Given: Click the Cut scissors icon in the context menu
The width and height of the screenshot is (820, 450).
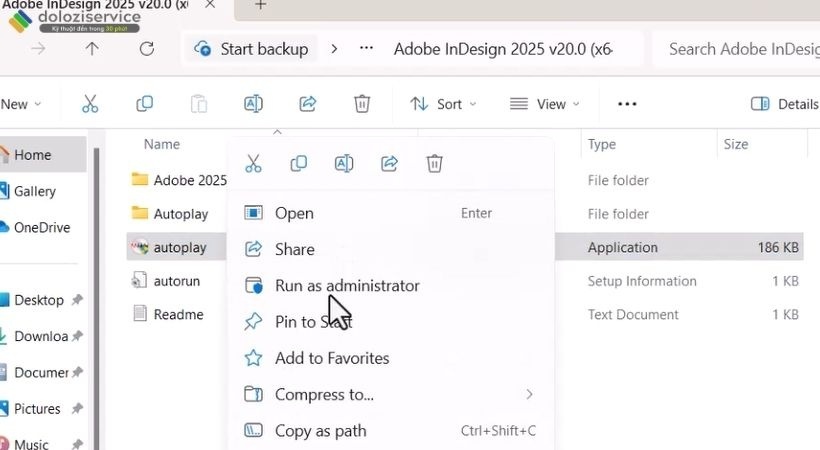Looking at the screenshot, I should pyautogui.click(x=253, y=164).
